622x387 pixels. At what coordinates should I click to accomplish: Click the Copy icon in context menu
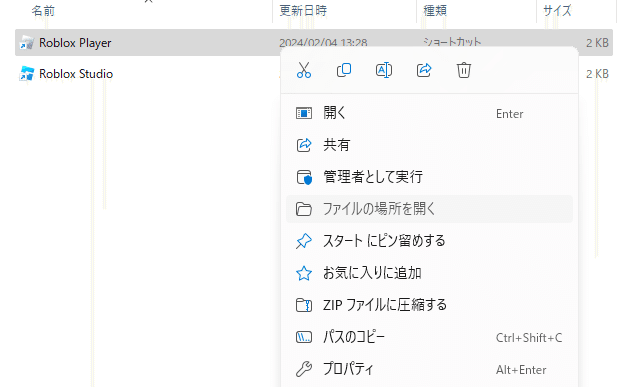point(344,70)
